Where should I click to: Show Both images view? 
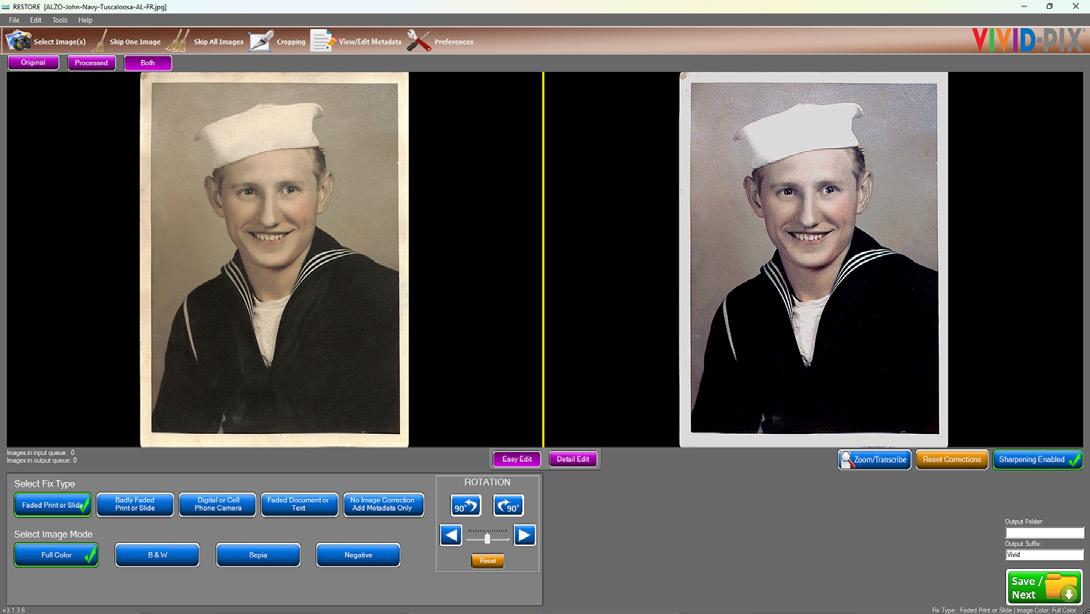click(147, 63)
